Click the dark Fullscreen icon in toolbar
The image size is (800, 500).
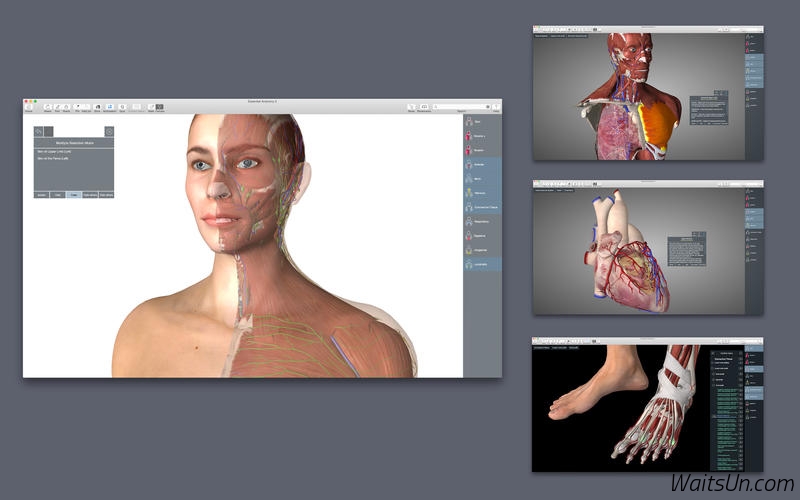[x=160, y=107]
